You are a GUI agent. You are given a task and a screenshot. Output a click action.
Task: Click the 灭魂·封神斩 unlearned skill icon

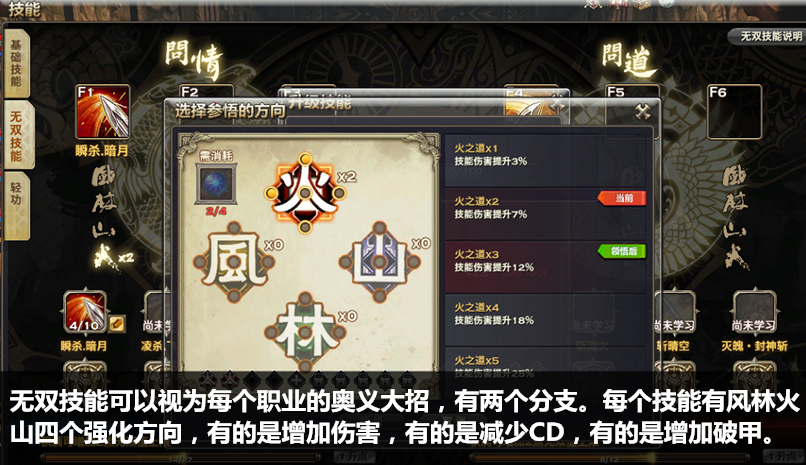tap(754, 313)
